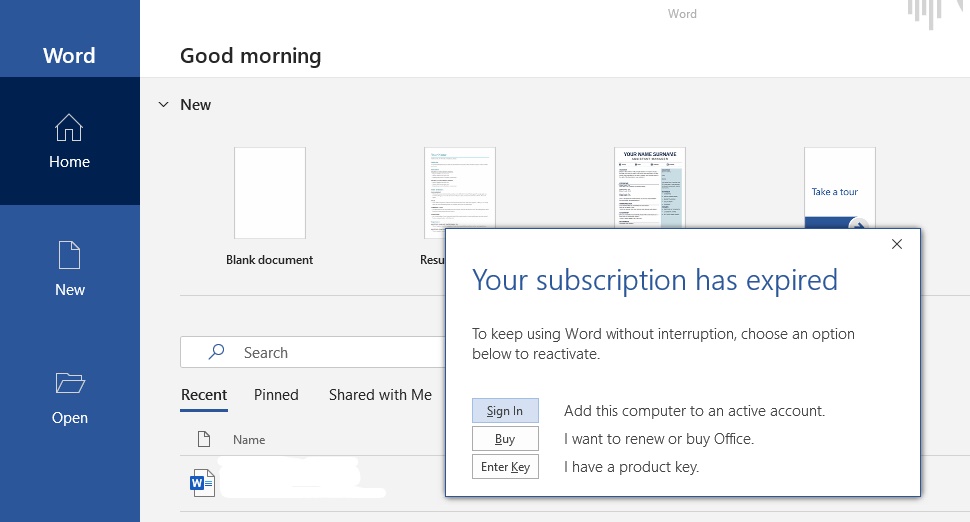Viewport: 970px width, 522px height.
Task: Click the Sign In button in the dialog
Action: point(505,411)
